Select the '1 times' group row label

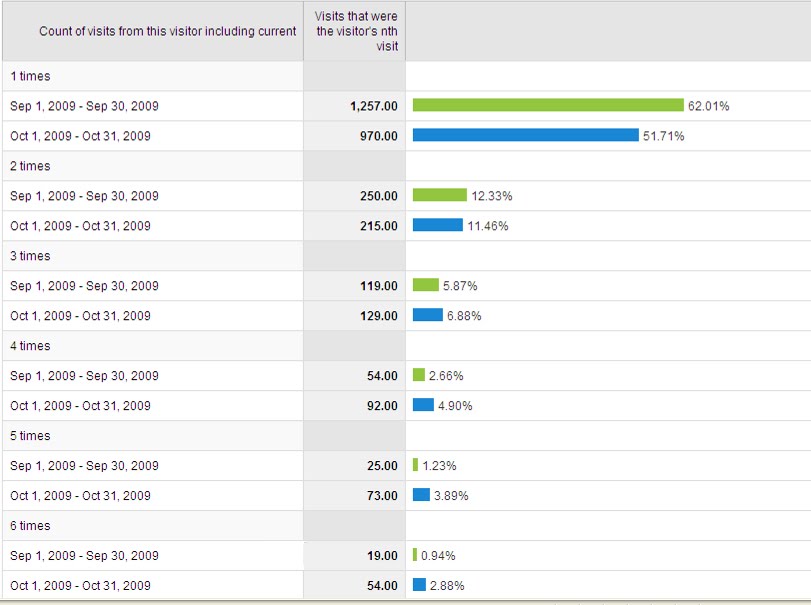pos(30,76)
